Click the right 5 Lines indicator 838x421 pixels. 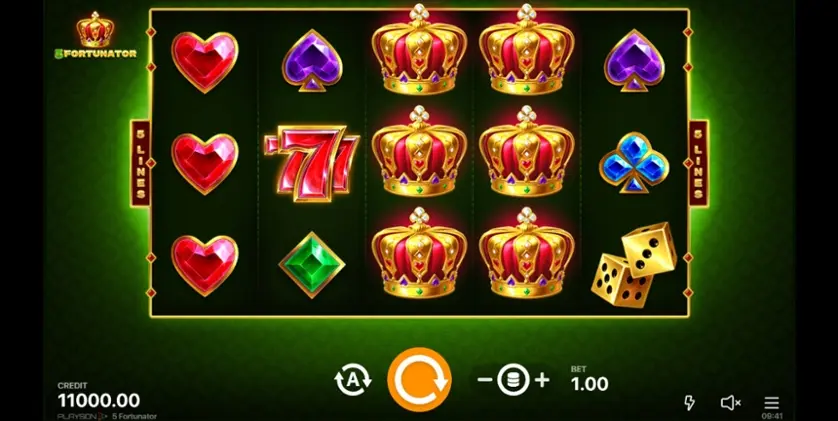point(699,163)
